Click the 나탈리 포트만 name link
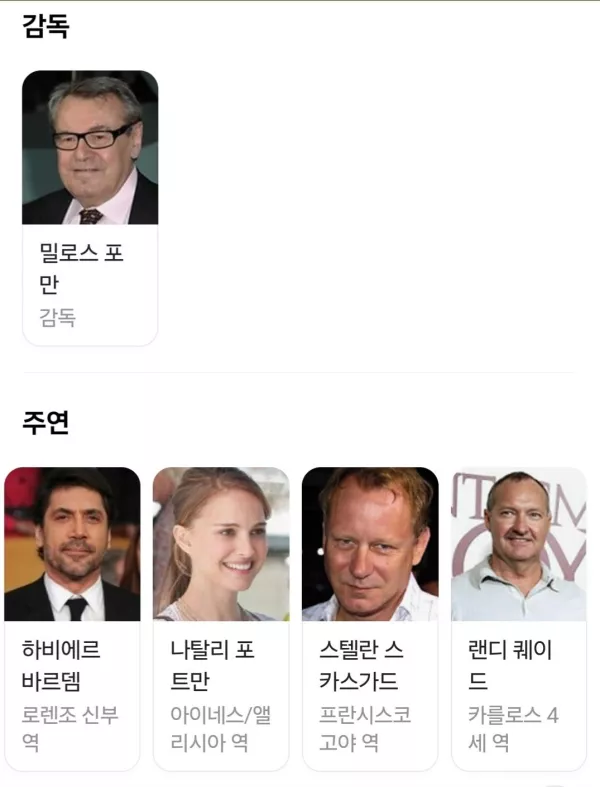This screenshot has width=600, height=787. pos(212,666)
